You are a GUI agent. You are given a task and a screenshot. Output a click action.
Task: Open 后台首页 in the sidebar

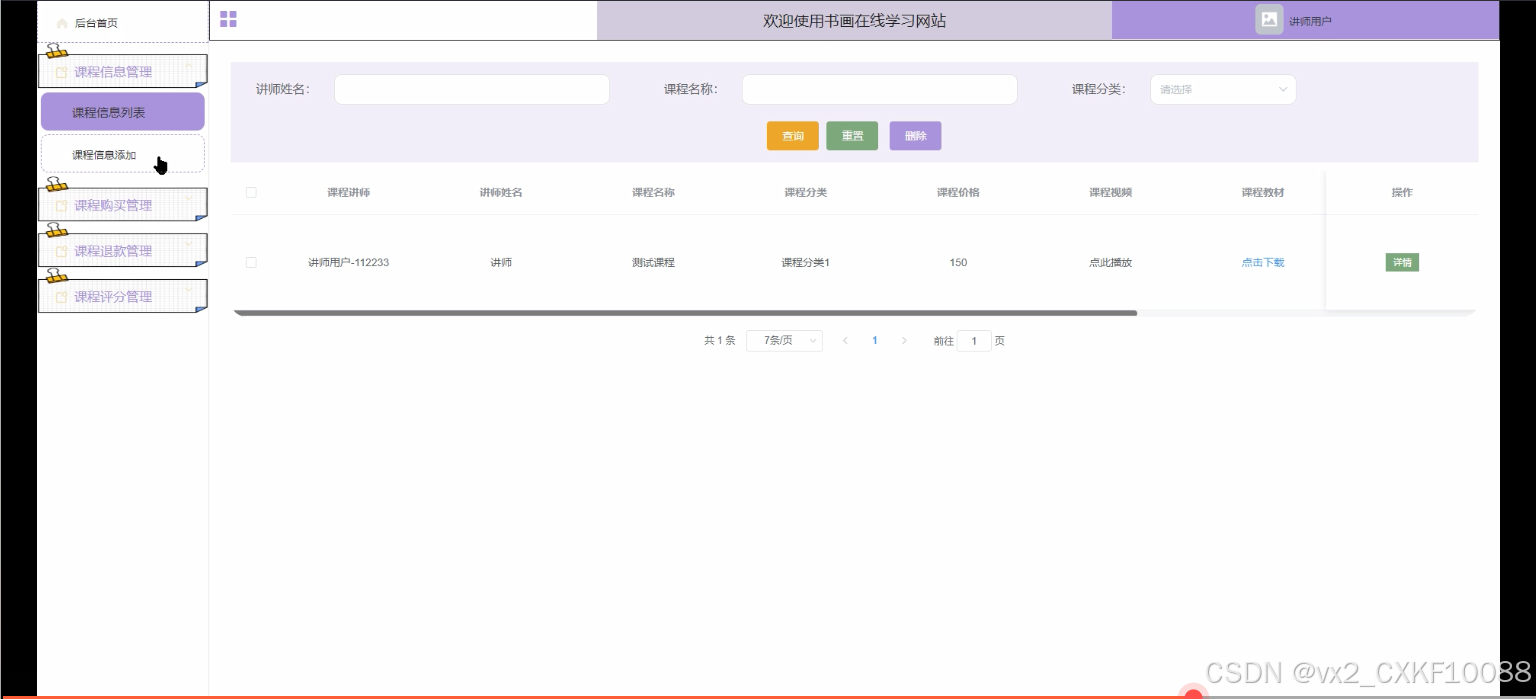click(x=123, y=23)
